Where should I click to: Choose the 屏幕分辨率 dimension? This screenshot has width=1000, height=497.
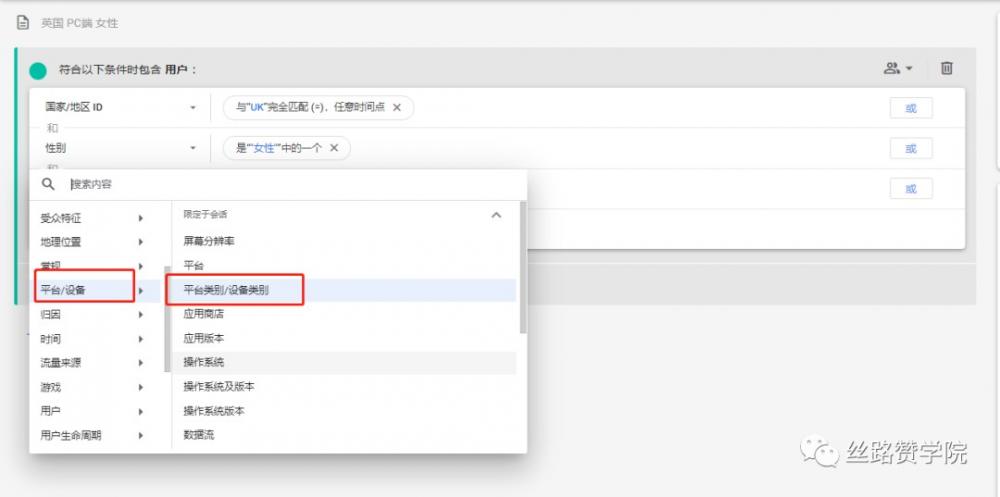(x=344, y=241)
